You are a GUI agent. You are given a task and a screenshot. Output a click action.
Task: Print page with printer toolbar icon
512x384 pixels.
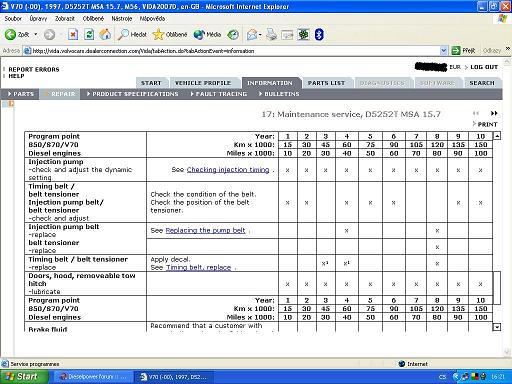pos(271,34)
